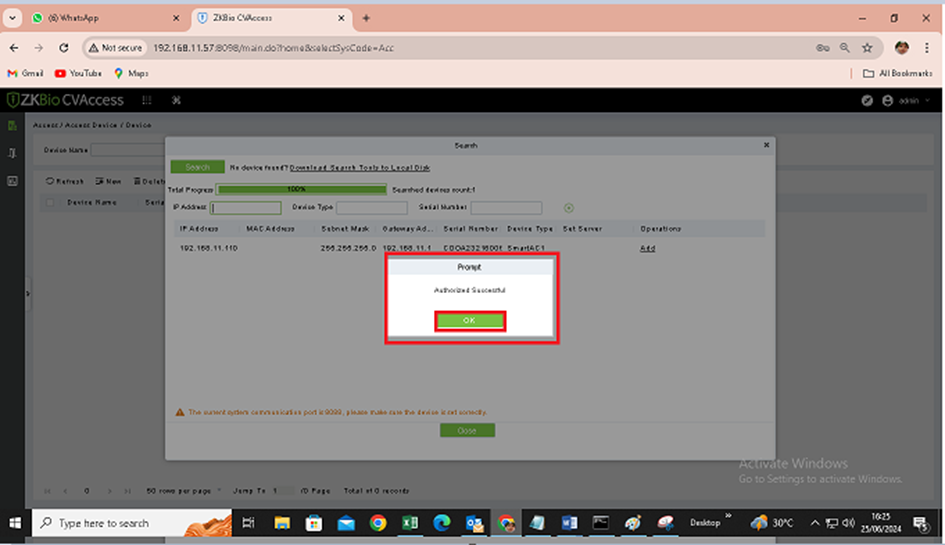Viewport: 945px width, 545px height.
Task: Click the green circular icon beside Serial Number
Action: pos(568,208)
